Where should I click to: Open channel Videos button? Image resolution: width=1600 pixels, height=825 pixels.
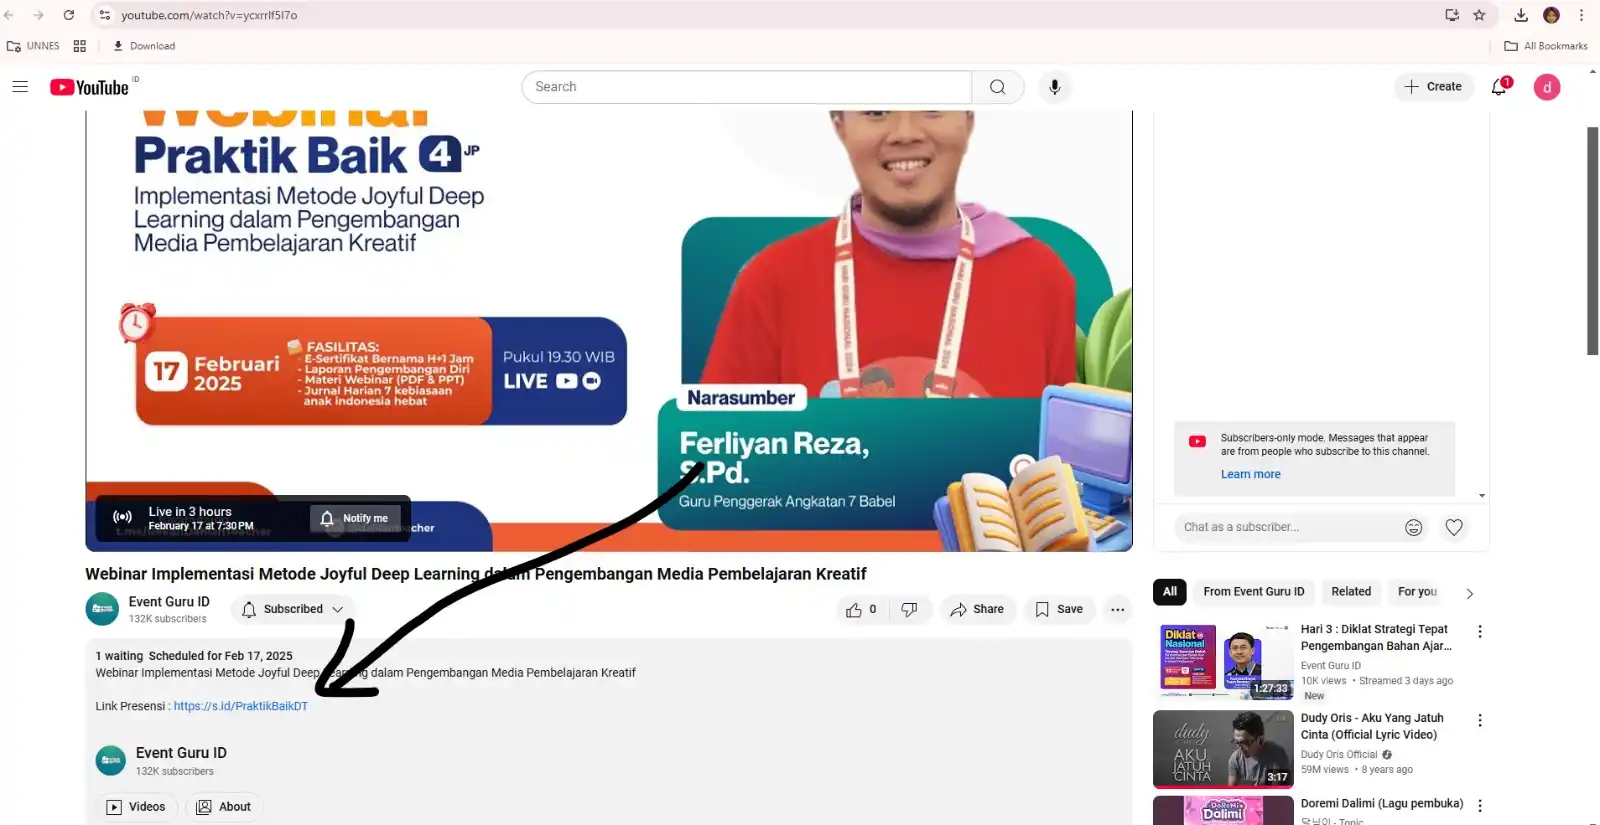click(137, 807)
